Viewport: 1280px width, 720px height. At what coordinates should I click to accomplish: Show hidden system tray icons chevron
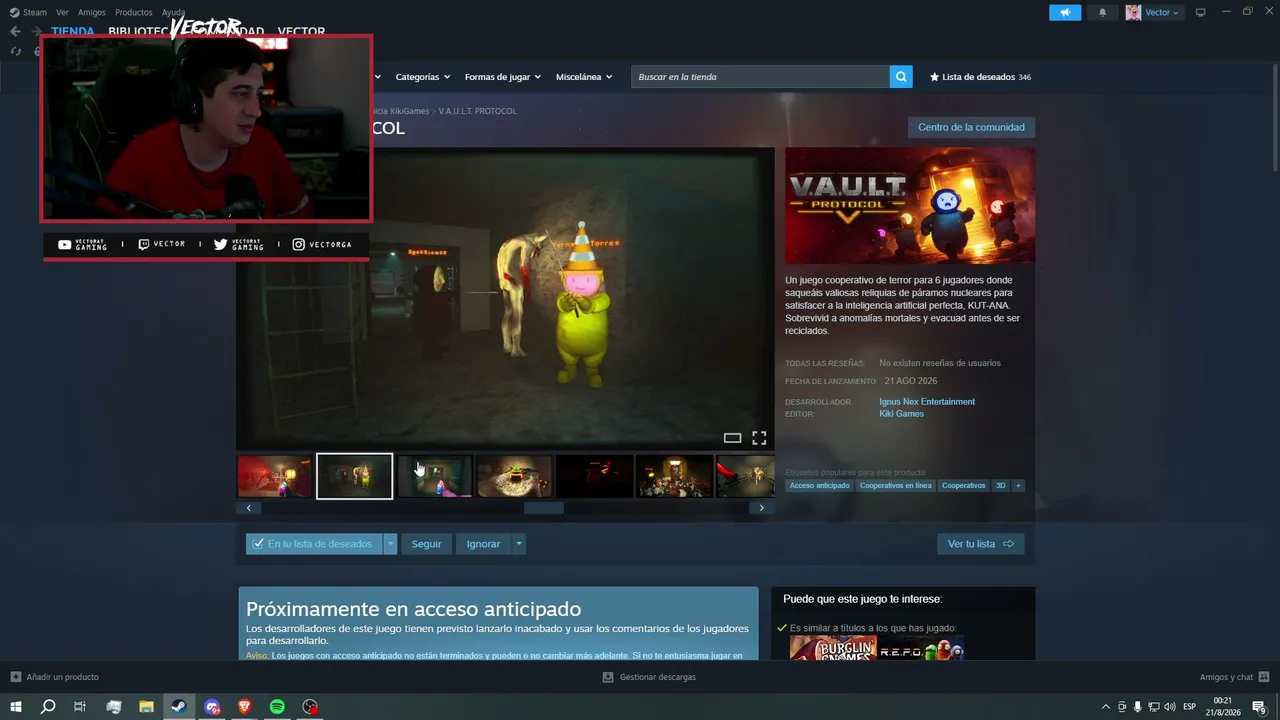click(1105, 707)
